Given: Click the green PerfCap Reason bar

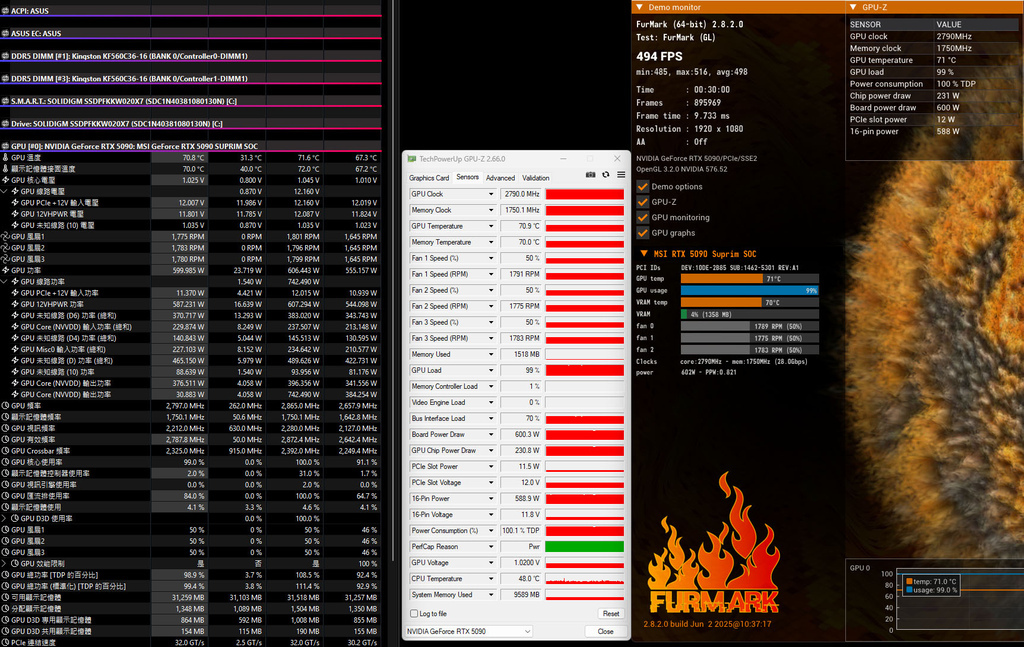Looking at the screenshot, I should coord(584,546).
